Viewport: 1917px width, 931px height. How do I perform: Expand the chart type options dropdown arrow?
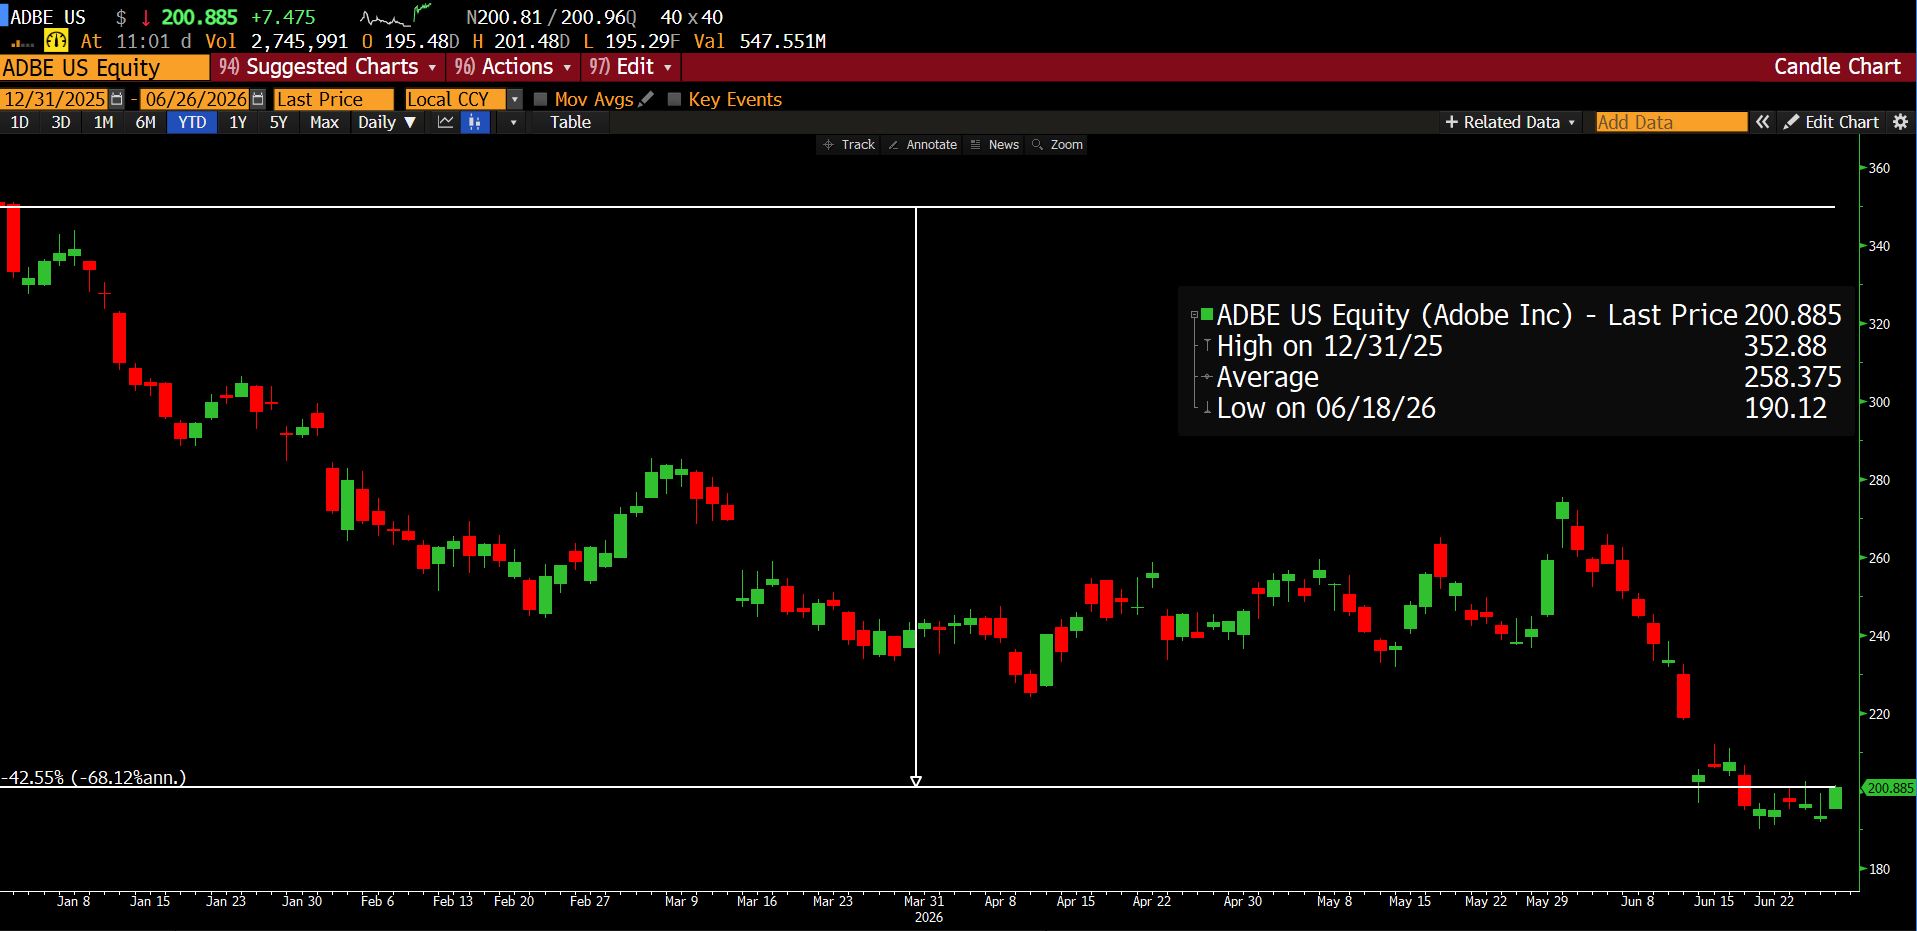click(513, 122)
